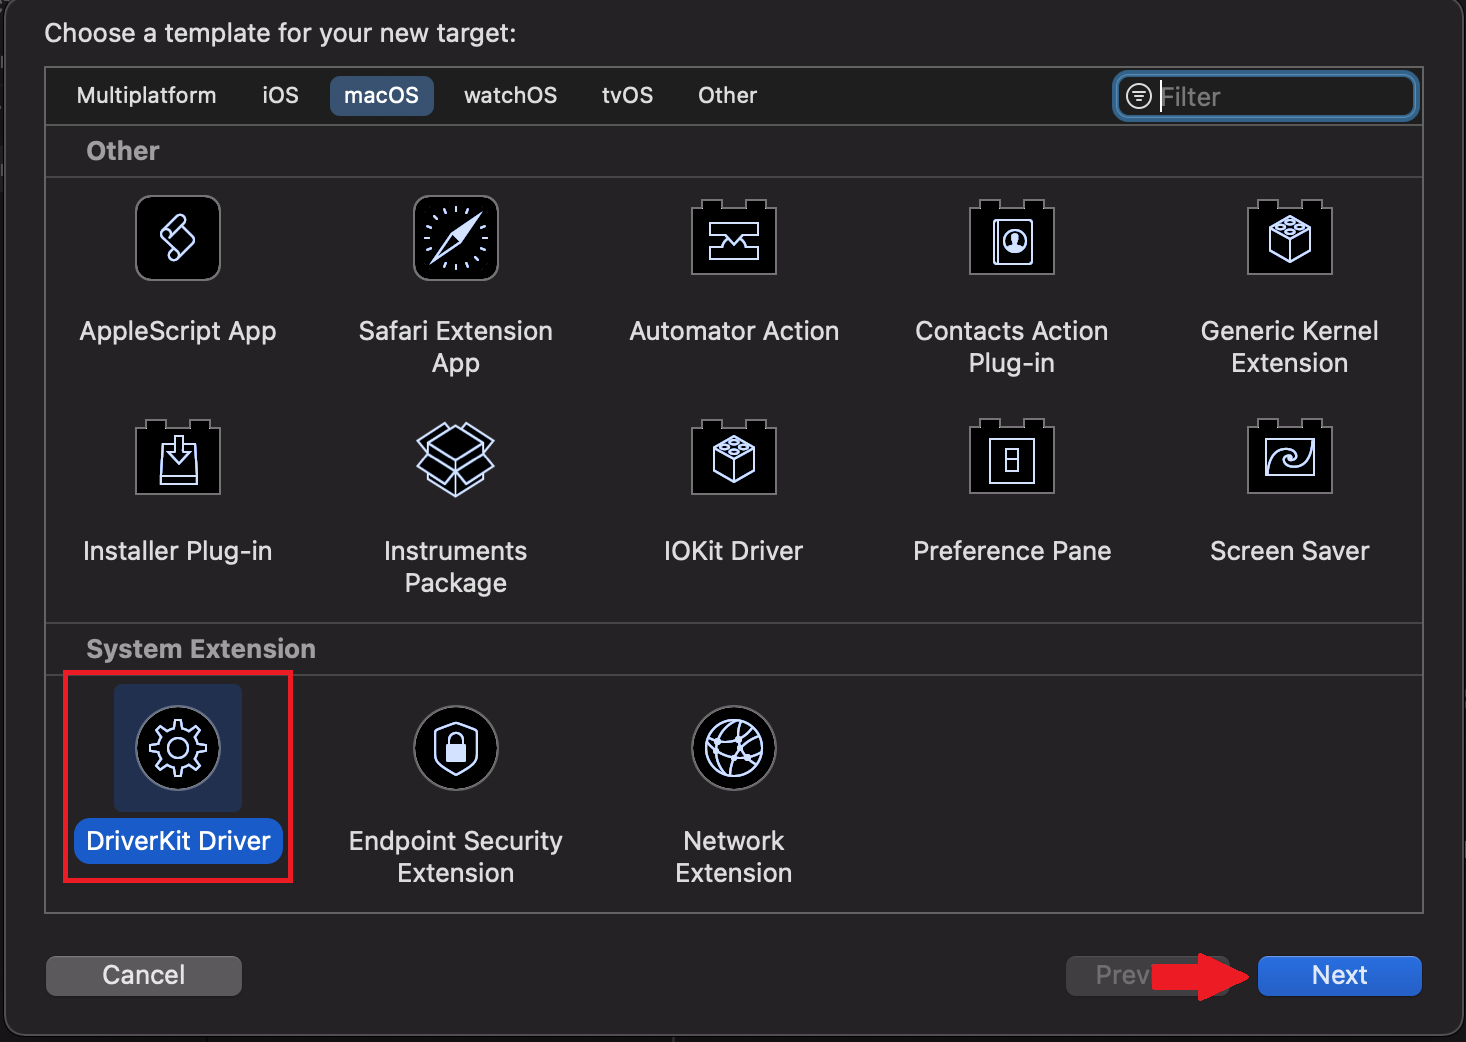1466x1042 pixels.
Task: Switch to the Multiplatform tab
Action: click(x=146, y=95)
